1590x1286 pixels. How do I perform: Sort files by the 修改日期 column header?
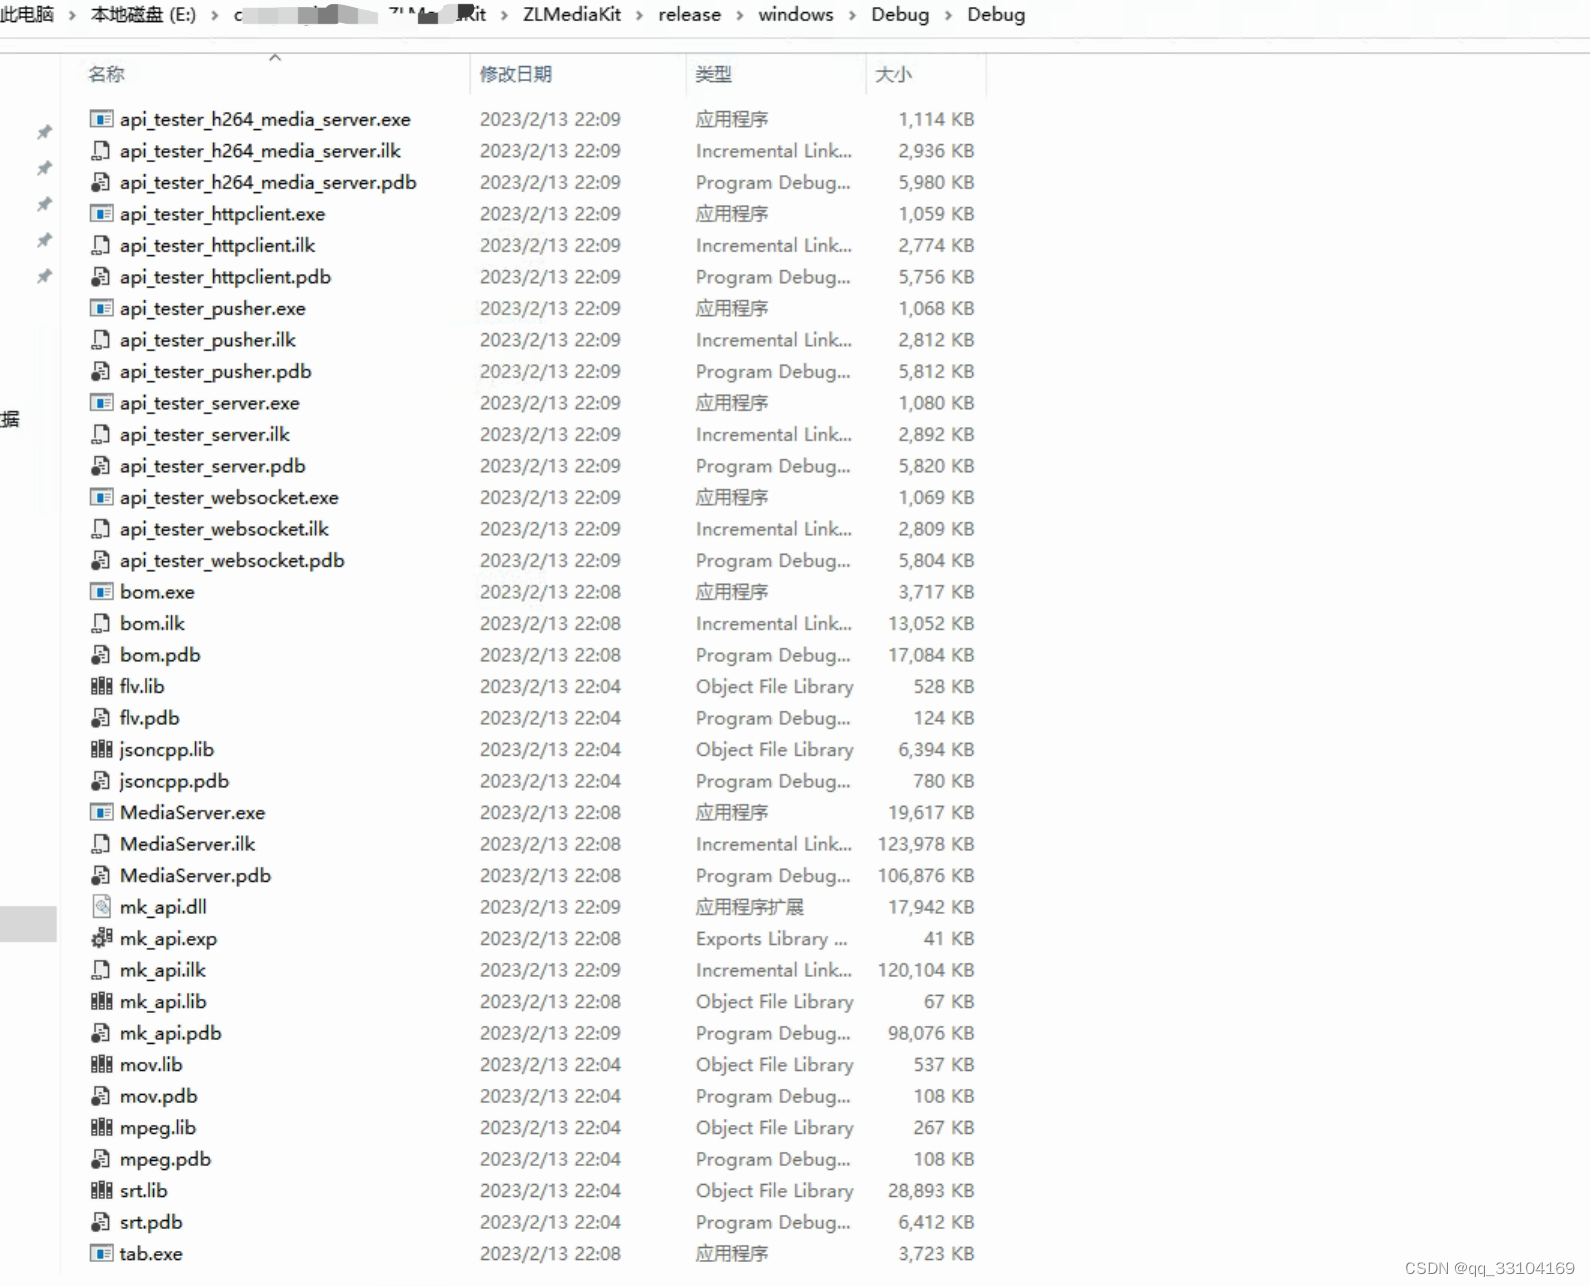[x=516, y=74]
